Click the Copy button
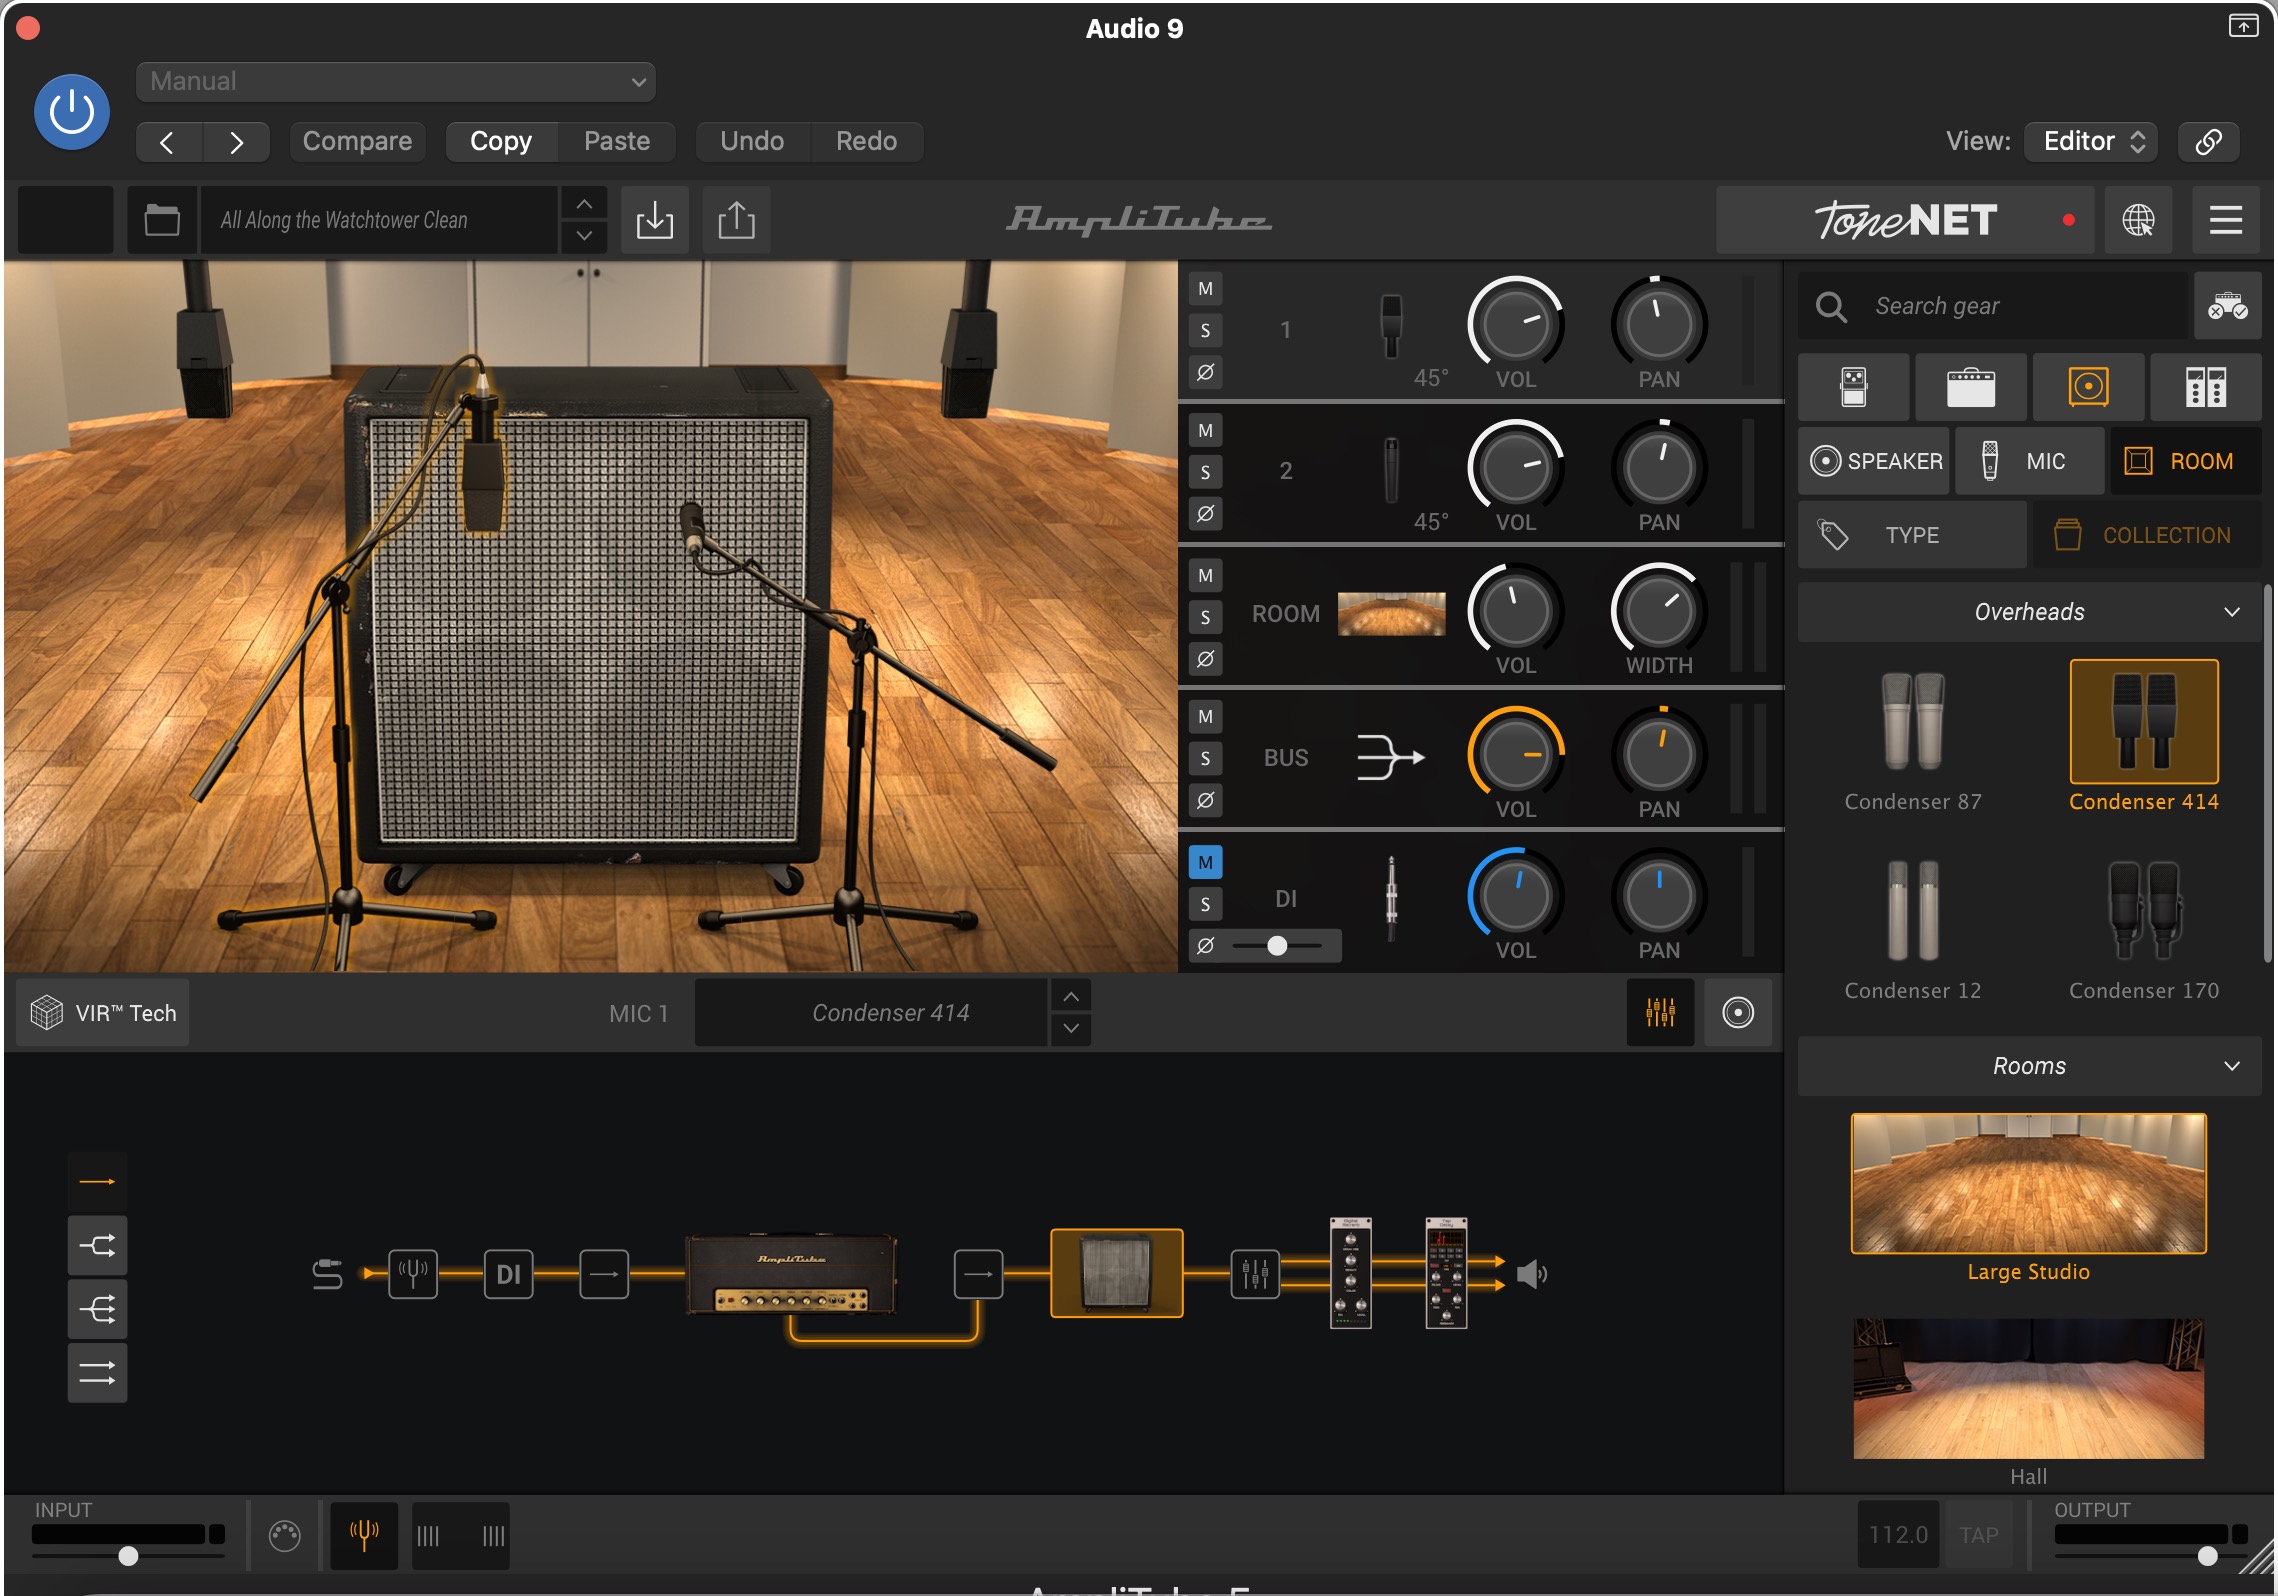The width and height of the screenshot is (2278, 1596). [501, 141]
